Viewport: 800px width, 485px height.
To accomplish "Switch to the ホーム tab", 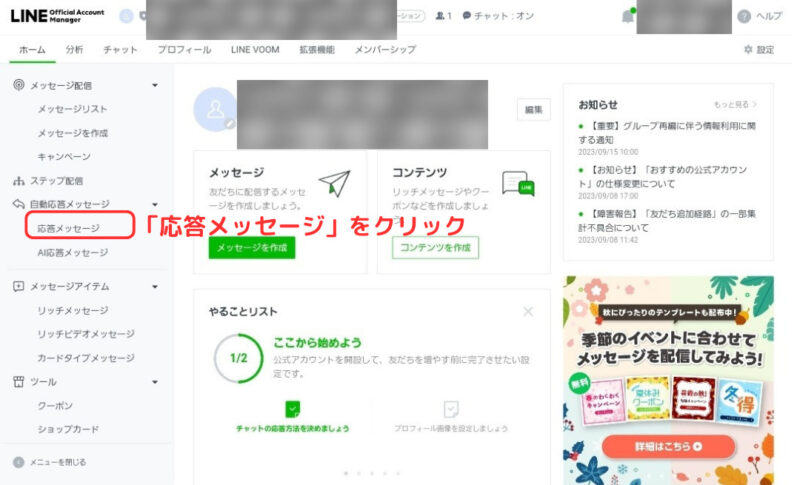I will [32, 49].
